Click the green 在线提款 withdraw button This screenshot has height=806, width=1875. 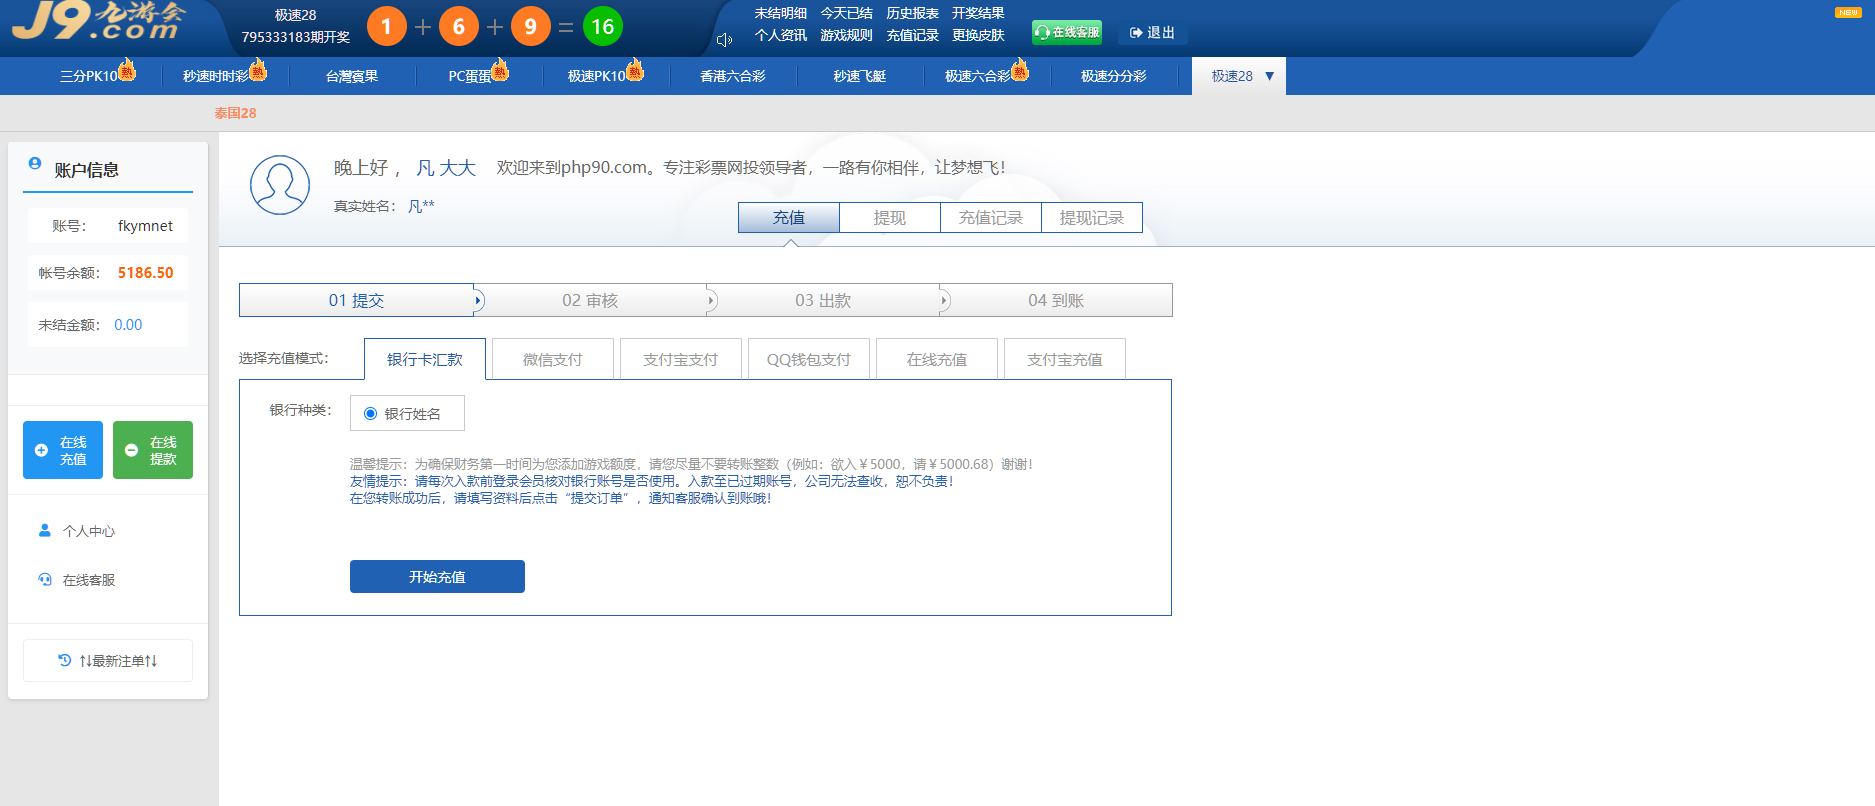pyautogui.click(x=153, y=450)
